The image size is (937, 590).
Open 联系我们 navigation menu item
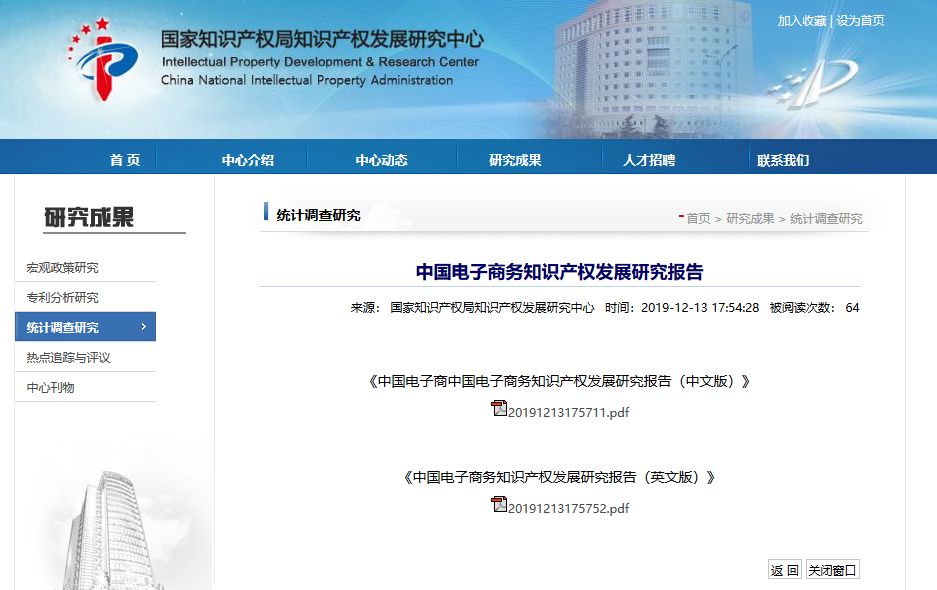tap(783, 160)
